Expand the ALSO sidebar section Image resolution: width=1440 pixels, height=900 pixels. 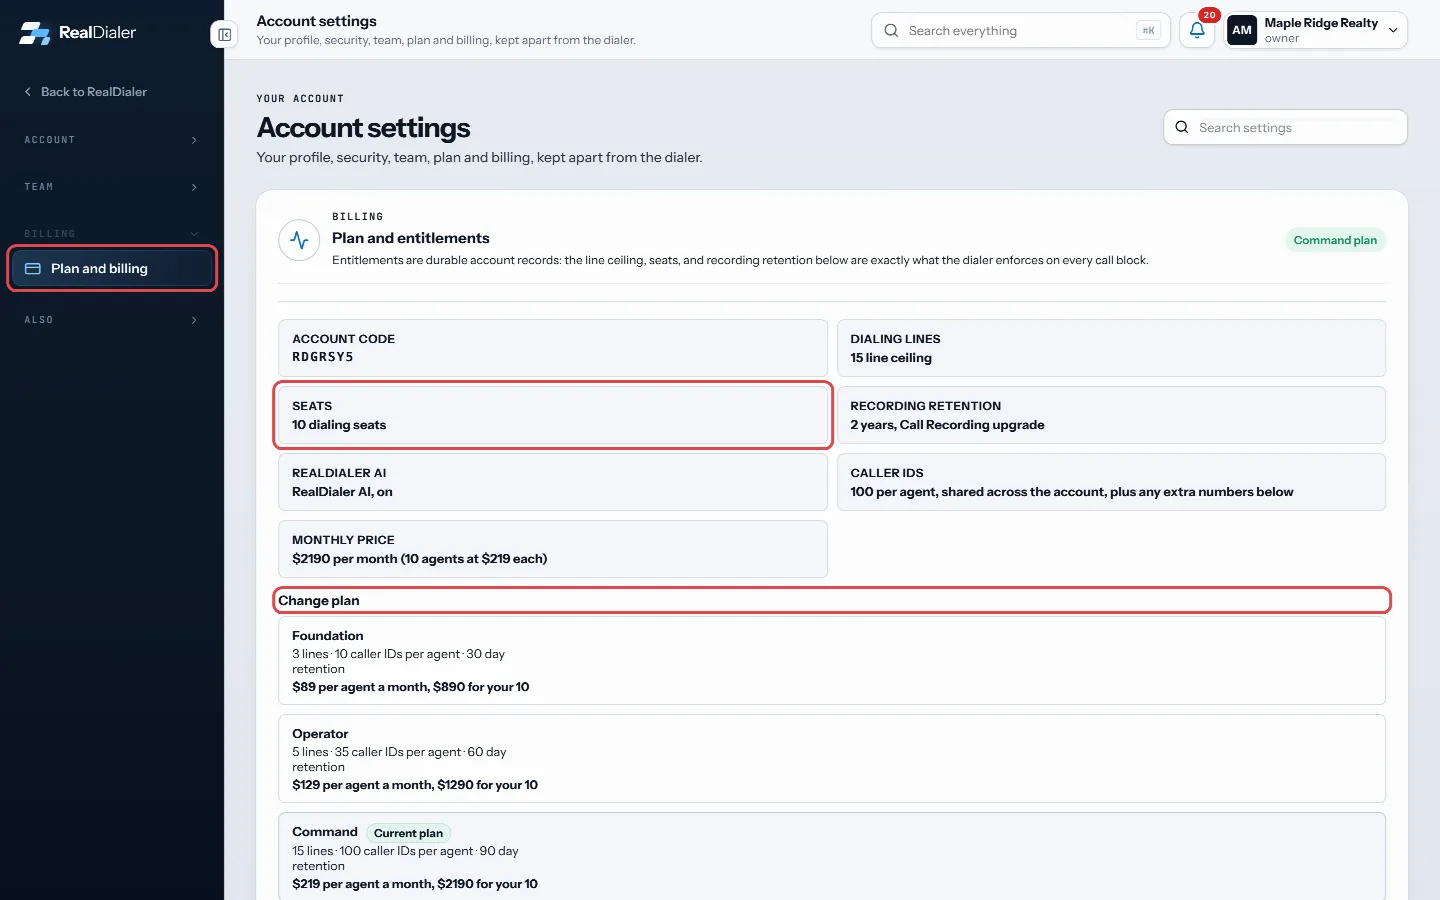(x=111, y=320)
